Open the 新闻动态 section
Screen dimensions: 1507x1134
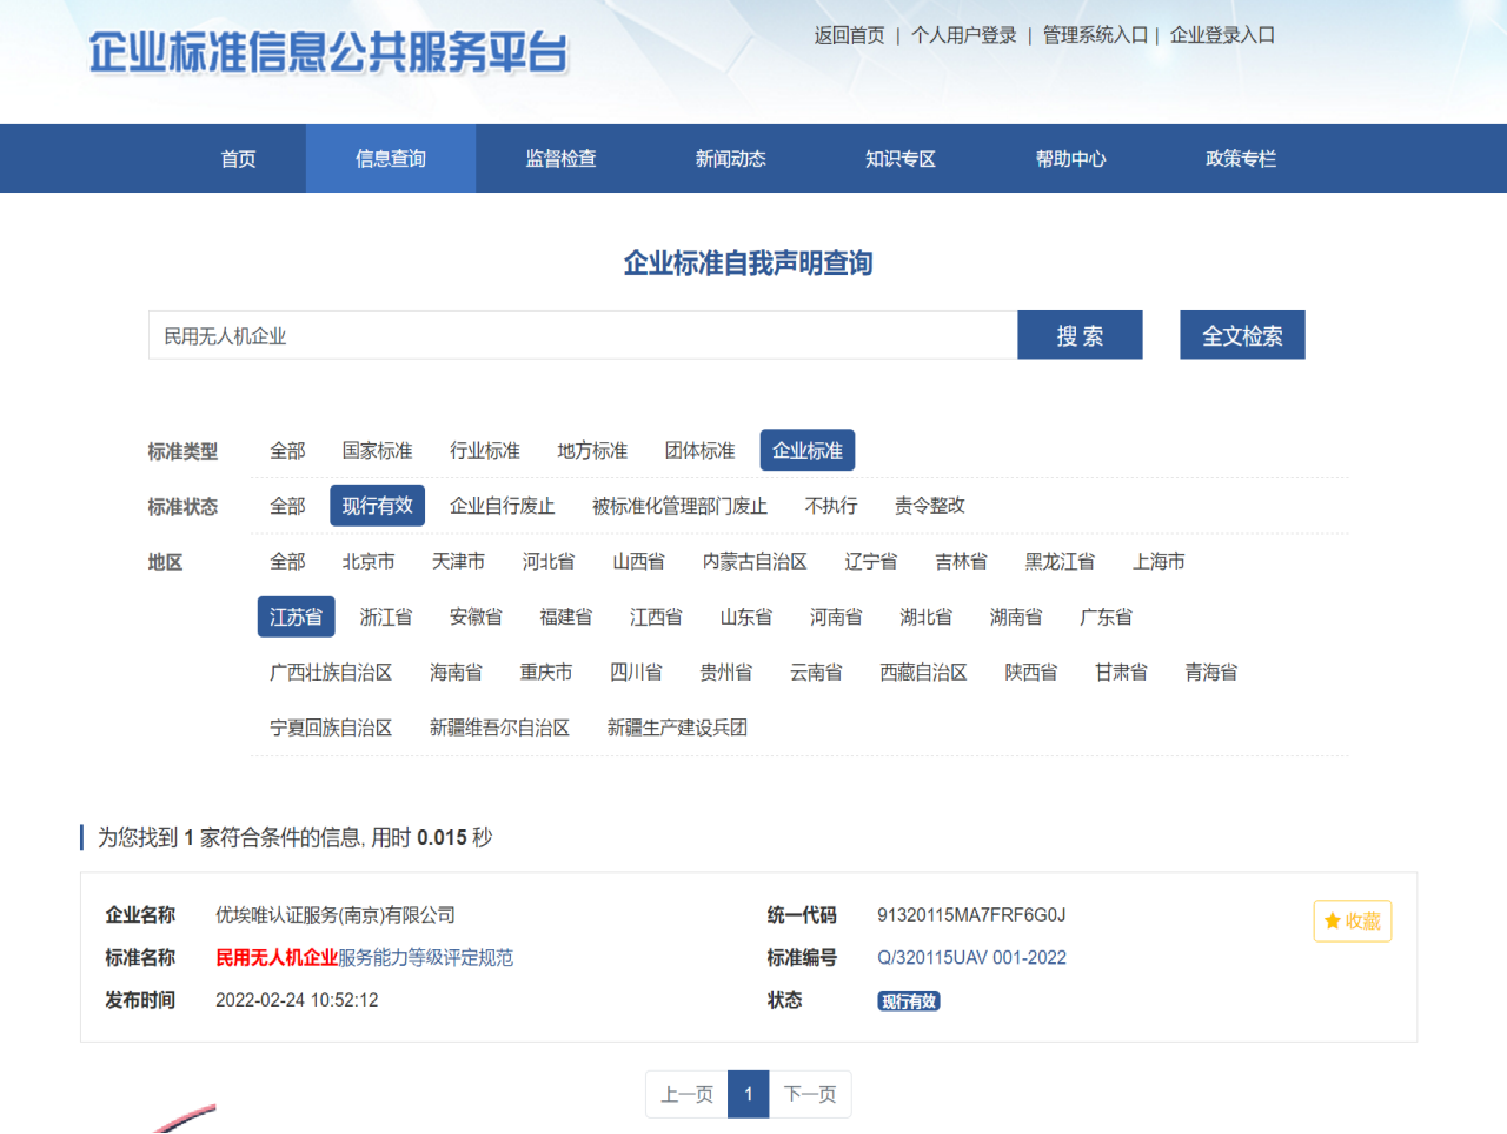coord(730,158)
